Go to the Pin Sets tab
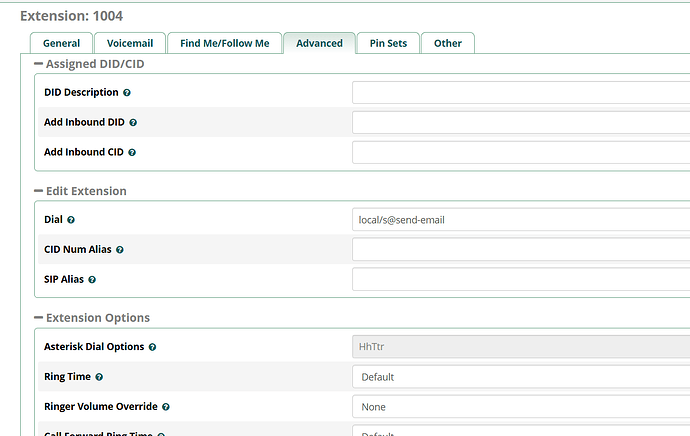 point(387,43)
